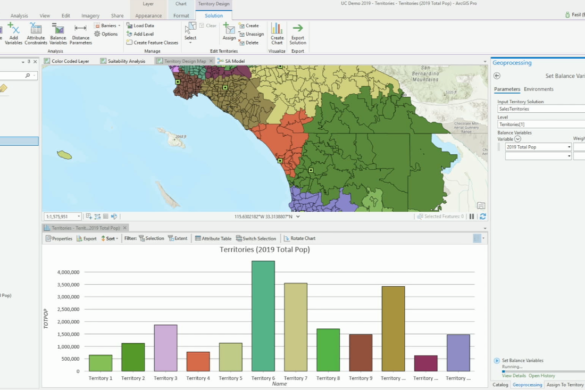The image size is (585, 390).
Task: Click search box in left pane
Action: (x=18, y=75)
